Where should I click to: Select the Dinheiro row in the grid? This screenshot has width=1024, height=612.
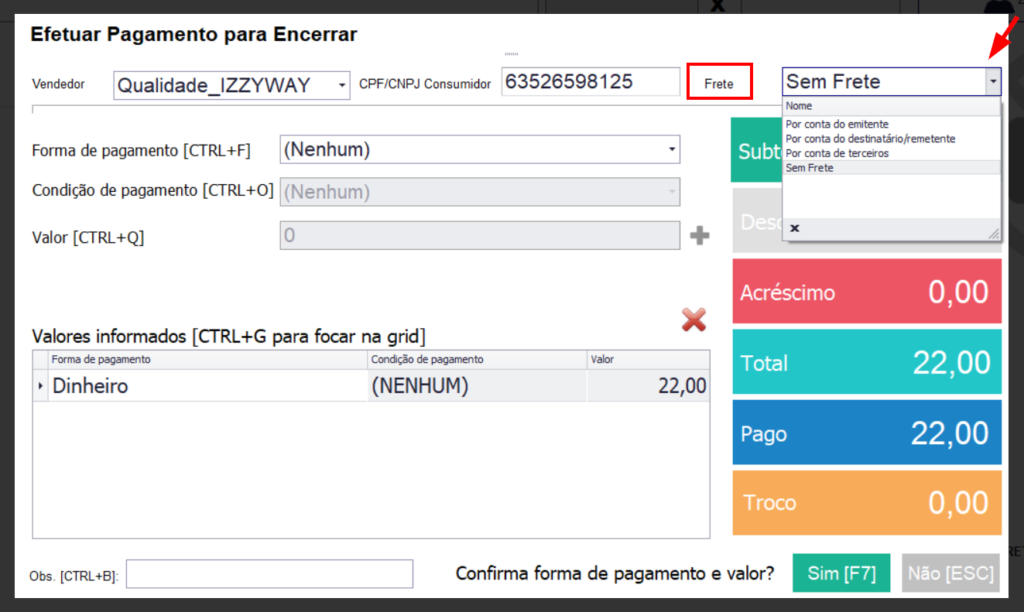pos(200,386)
